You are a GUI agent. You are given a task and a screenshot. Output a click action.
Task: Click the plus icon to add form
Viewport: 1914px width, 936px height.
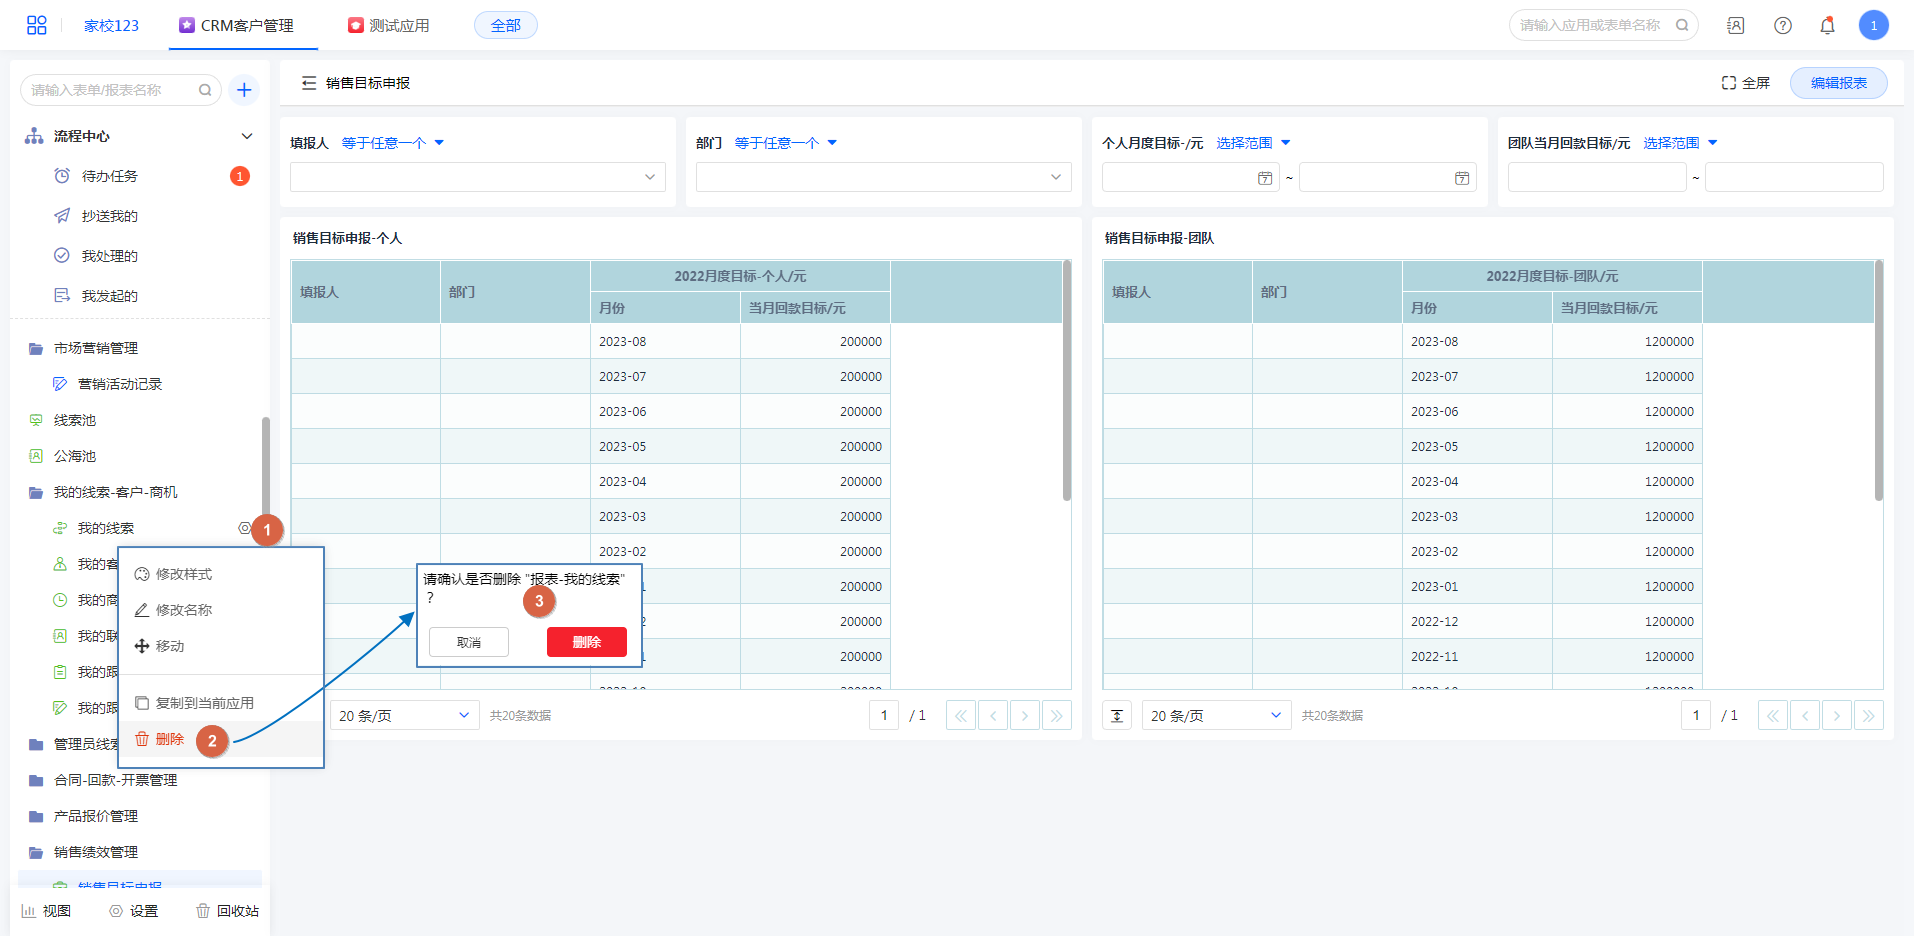click(244, 90)
